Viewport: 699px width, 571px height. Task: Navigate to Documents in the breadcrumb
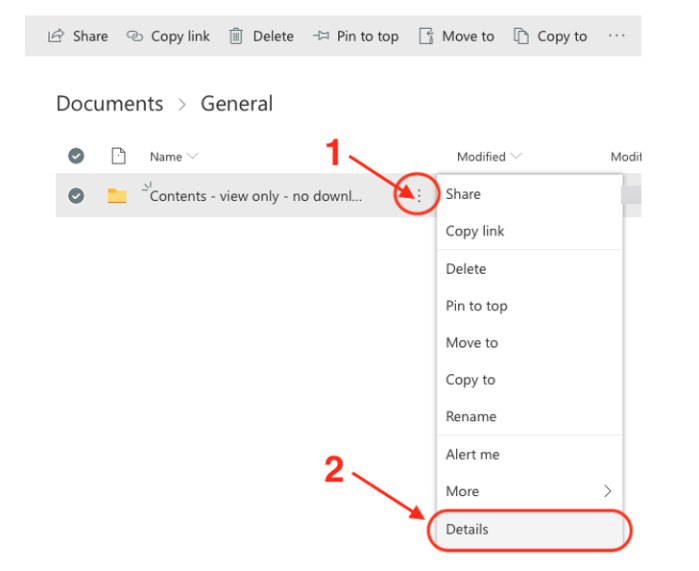(109, 104)
